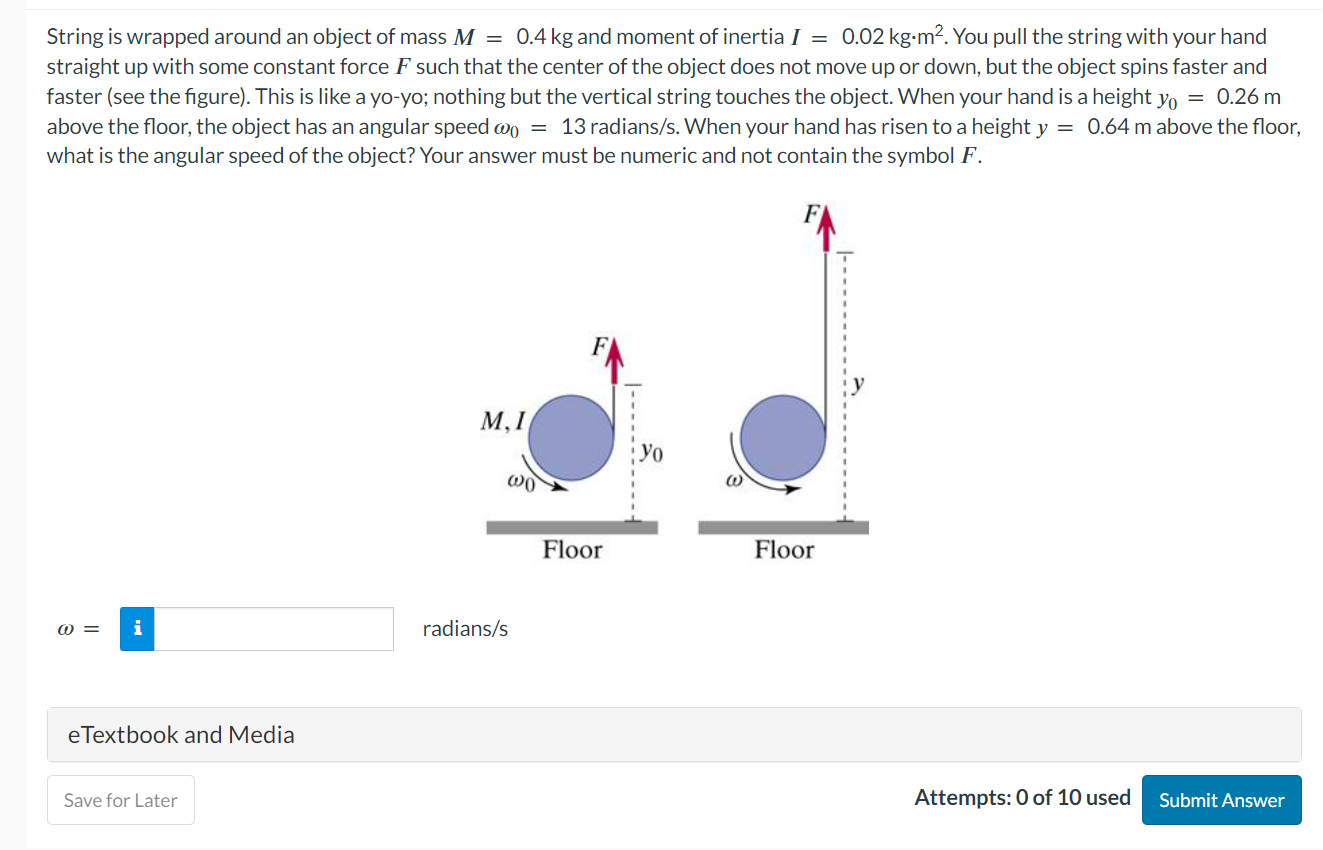Screen dimensions: 1323x850
Task: Click the y height marker in the right figure
Action: tap(858, 383)
